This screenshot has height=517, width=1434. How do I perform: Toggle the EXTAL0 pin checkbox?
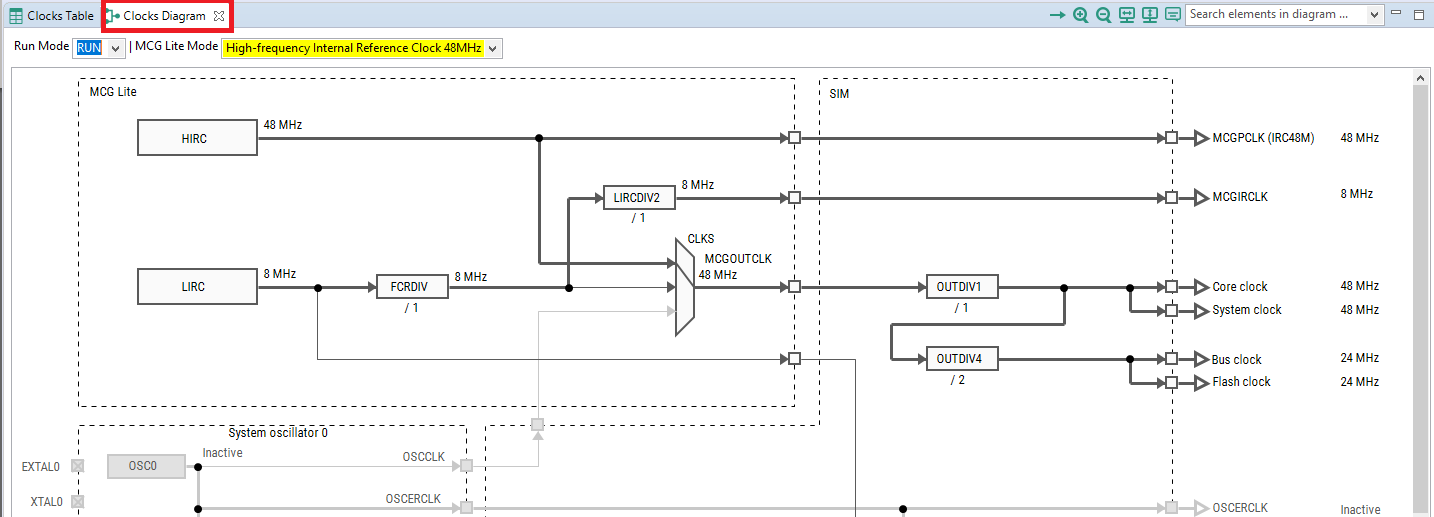(x=78, y=466)
